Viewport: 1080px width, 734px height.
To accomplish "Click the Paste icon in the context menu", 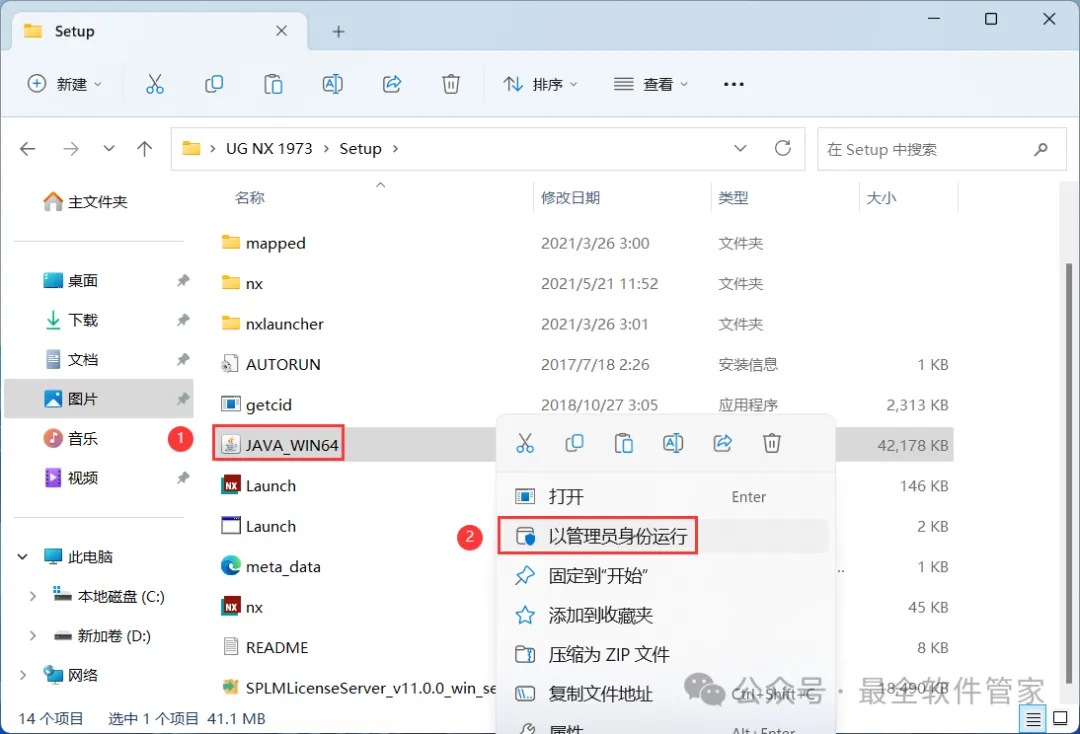I will 624,443.
